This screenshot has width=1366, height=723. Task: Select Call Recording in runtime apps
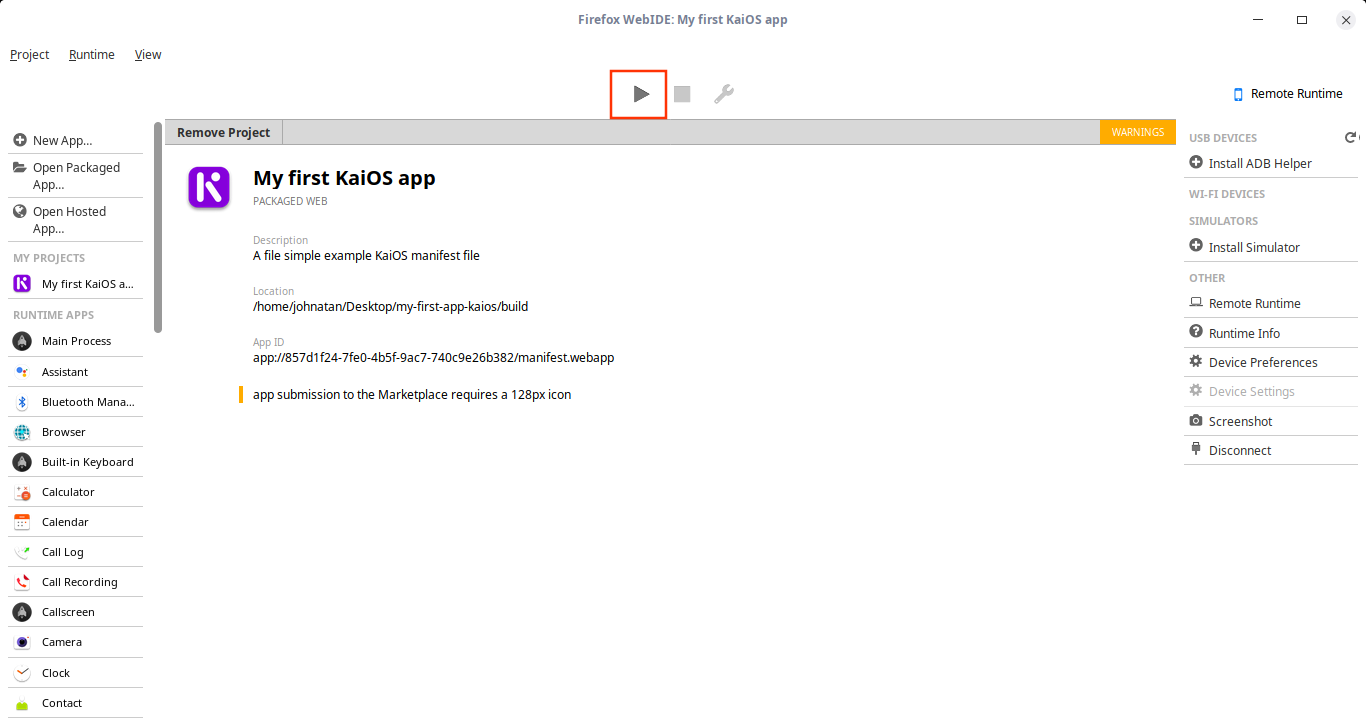(x=76, y=582)
